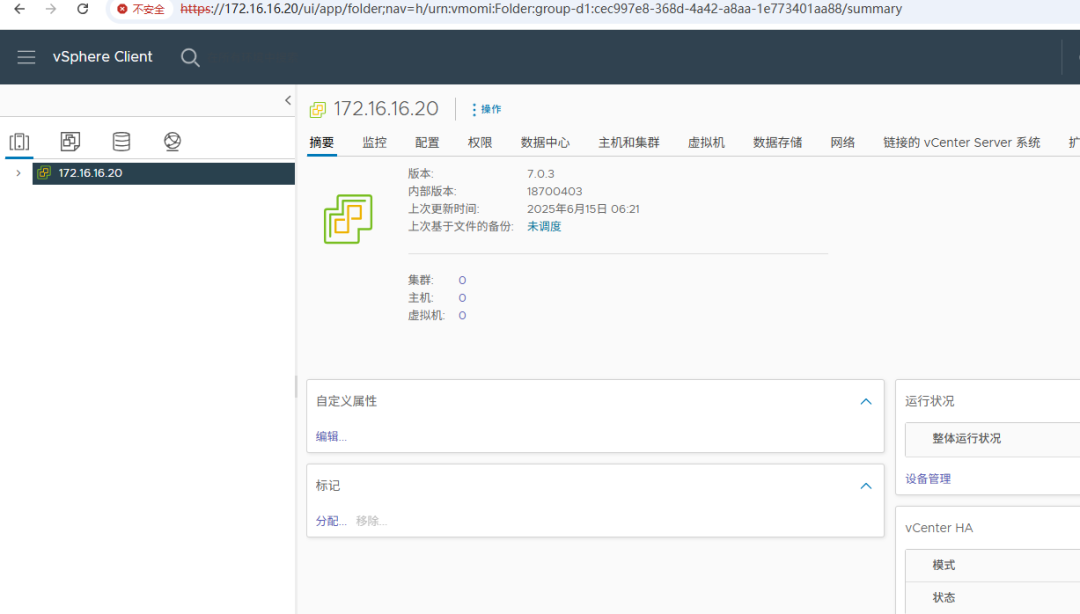1080x614 pixels.
Task: Click the 移除... link under 标记
Action: pyautogui.click(x=371, y=521)
